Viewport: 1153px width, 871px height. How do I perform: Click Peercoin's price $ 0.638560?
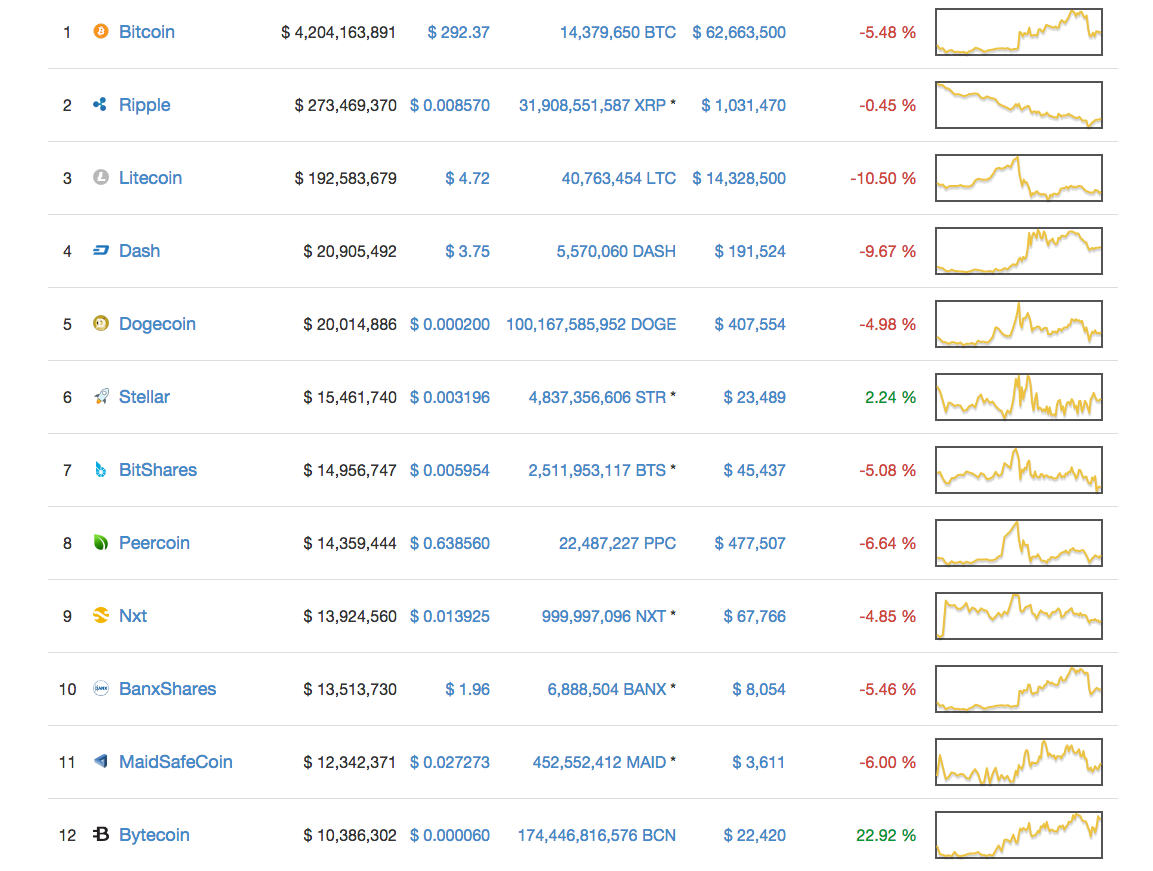(x=449, y=543)
